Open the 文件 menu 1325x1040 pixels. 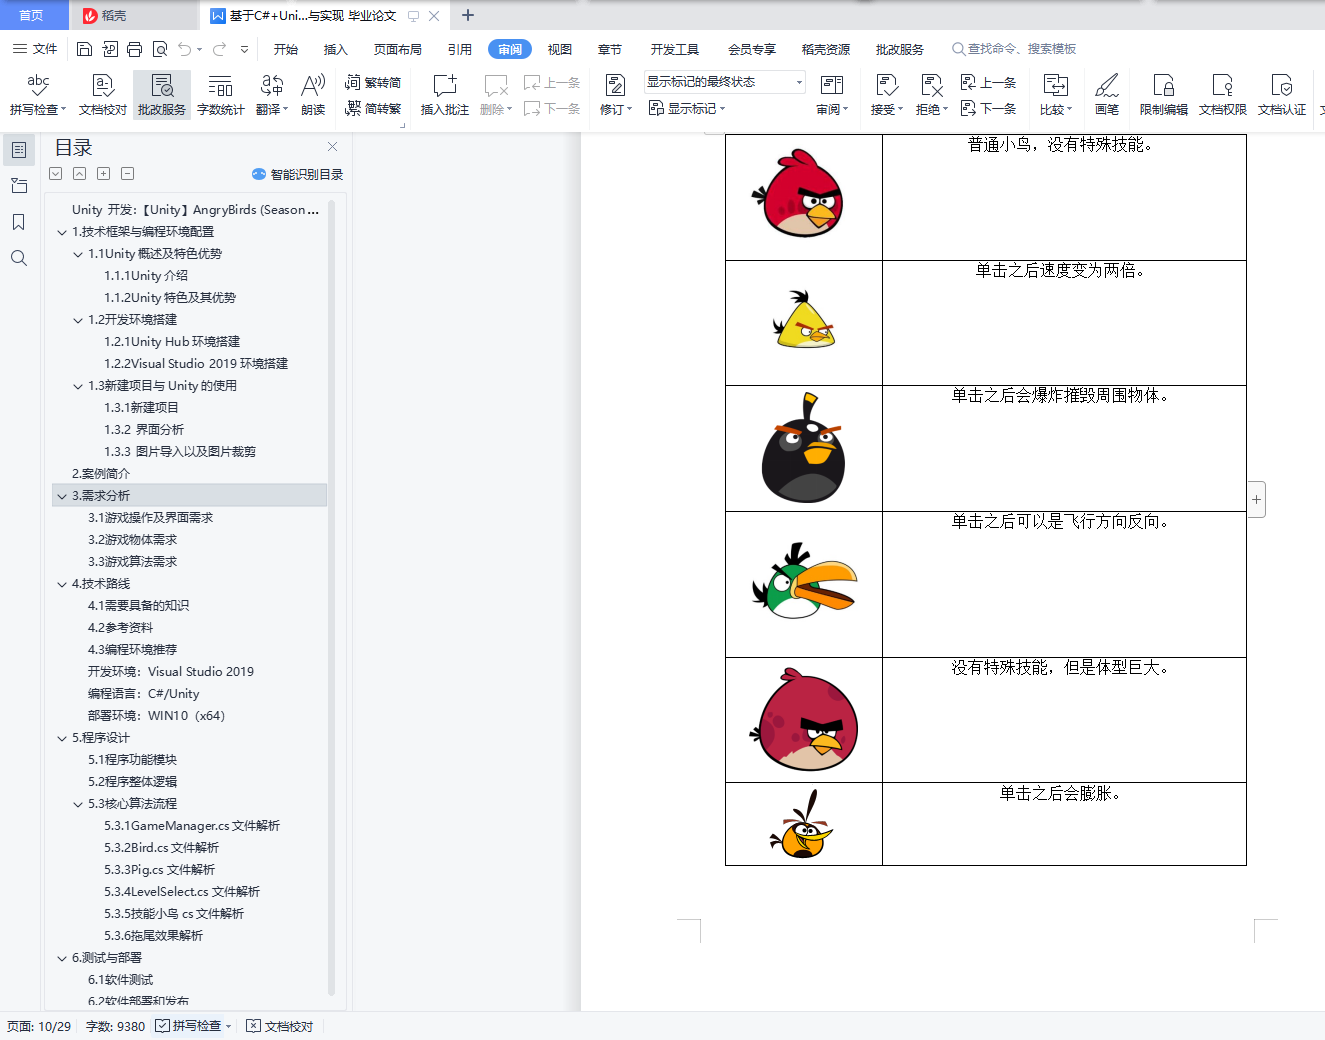pos(35,49)
